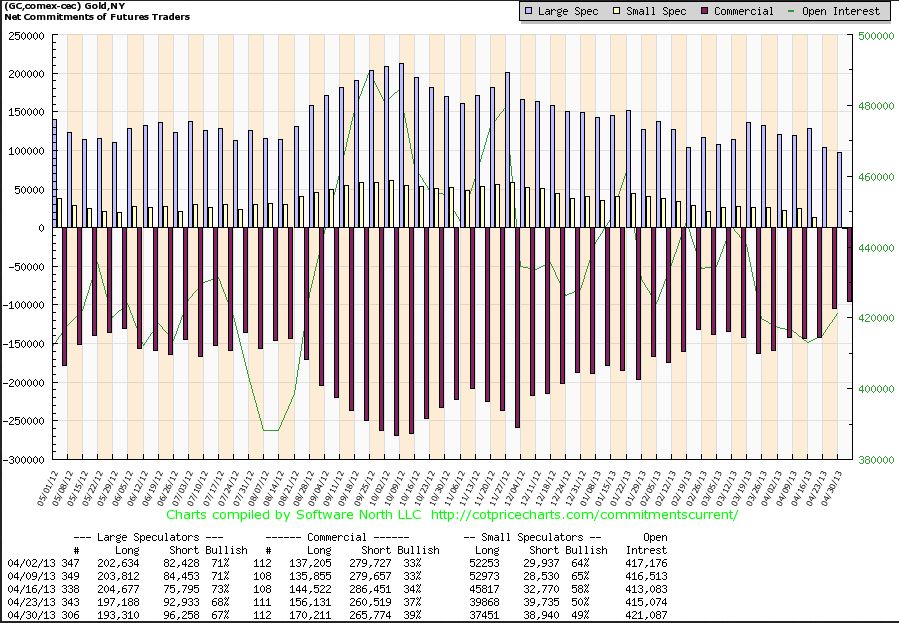Image resolution: width=899 pixels, height=623 pixels.
Task: Click the x-axis date label 10/09/12
Action: pyautogui.click(x=394, y=488)
